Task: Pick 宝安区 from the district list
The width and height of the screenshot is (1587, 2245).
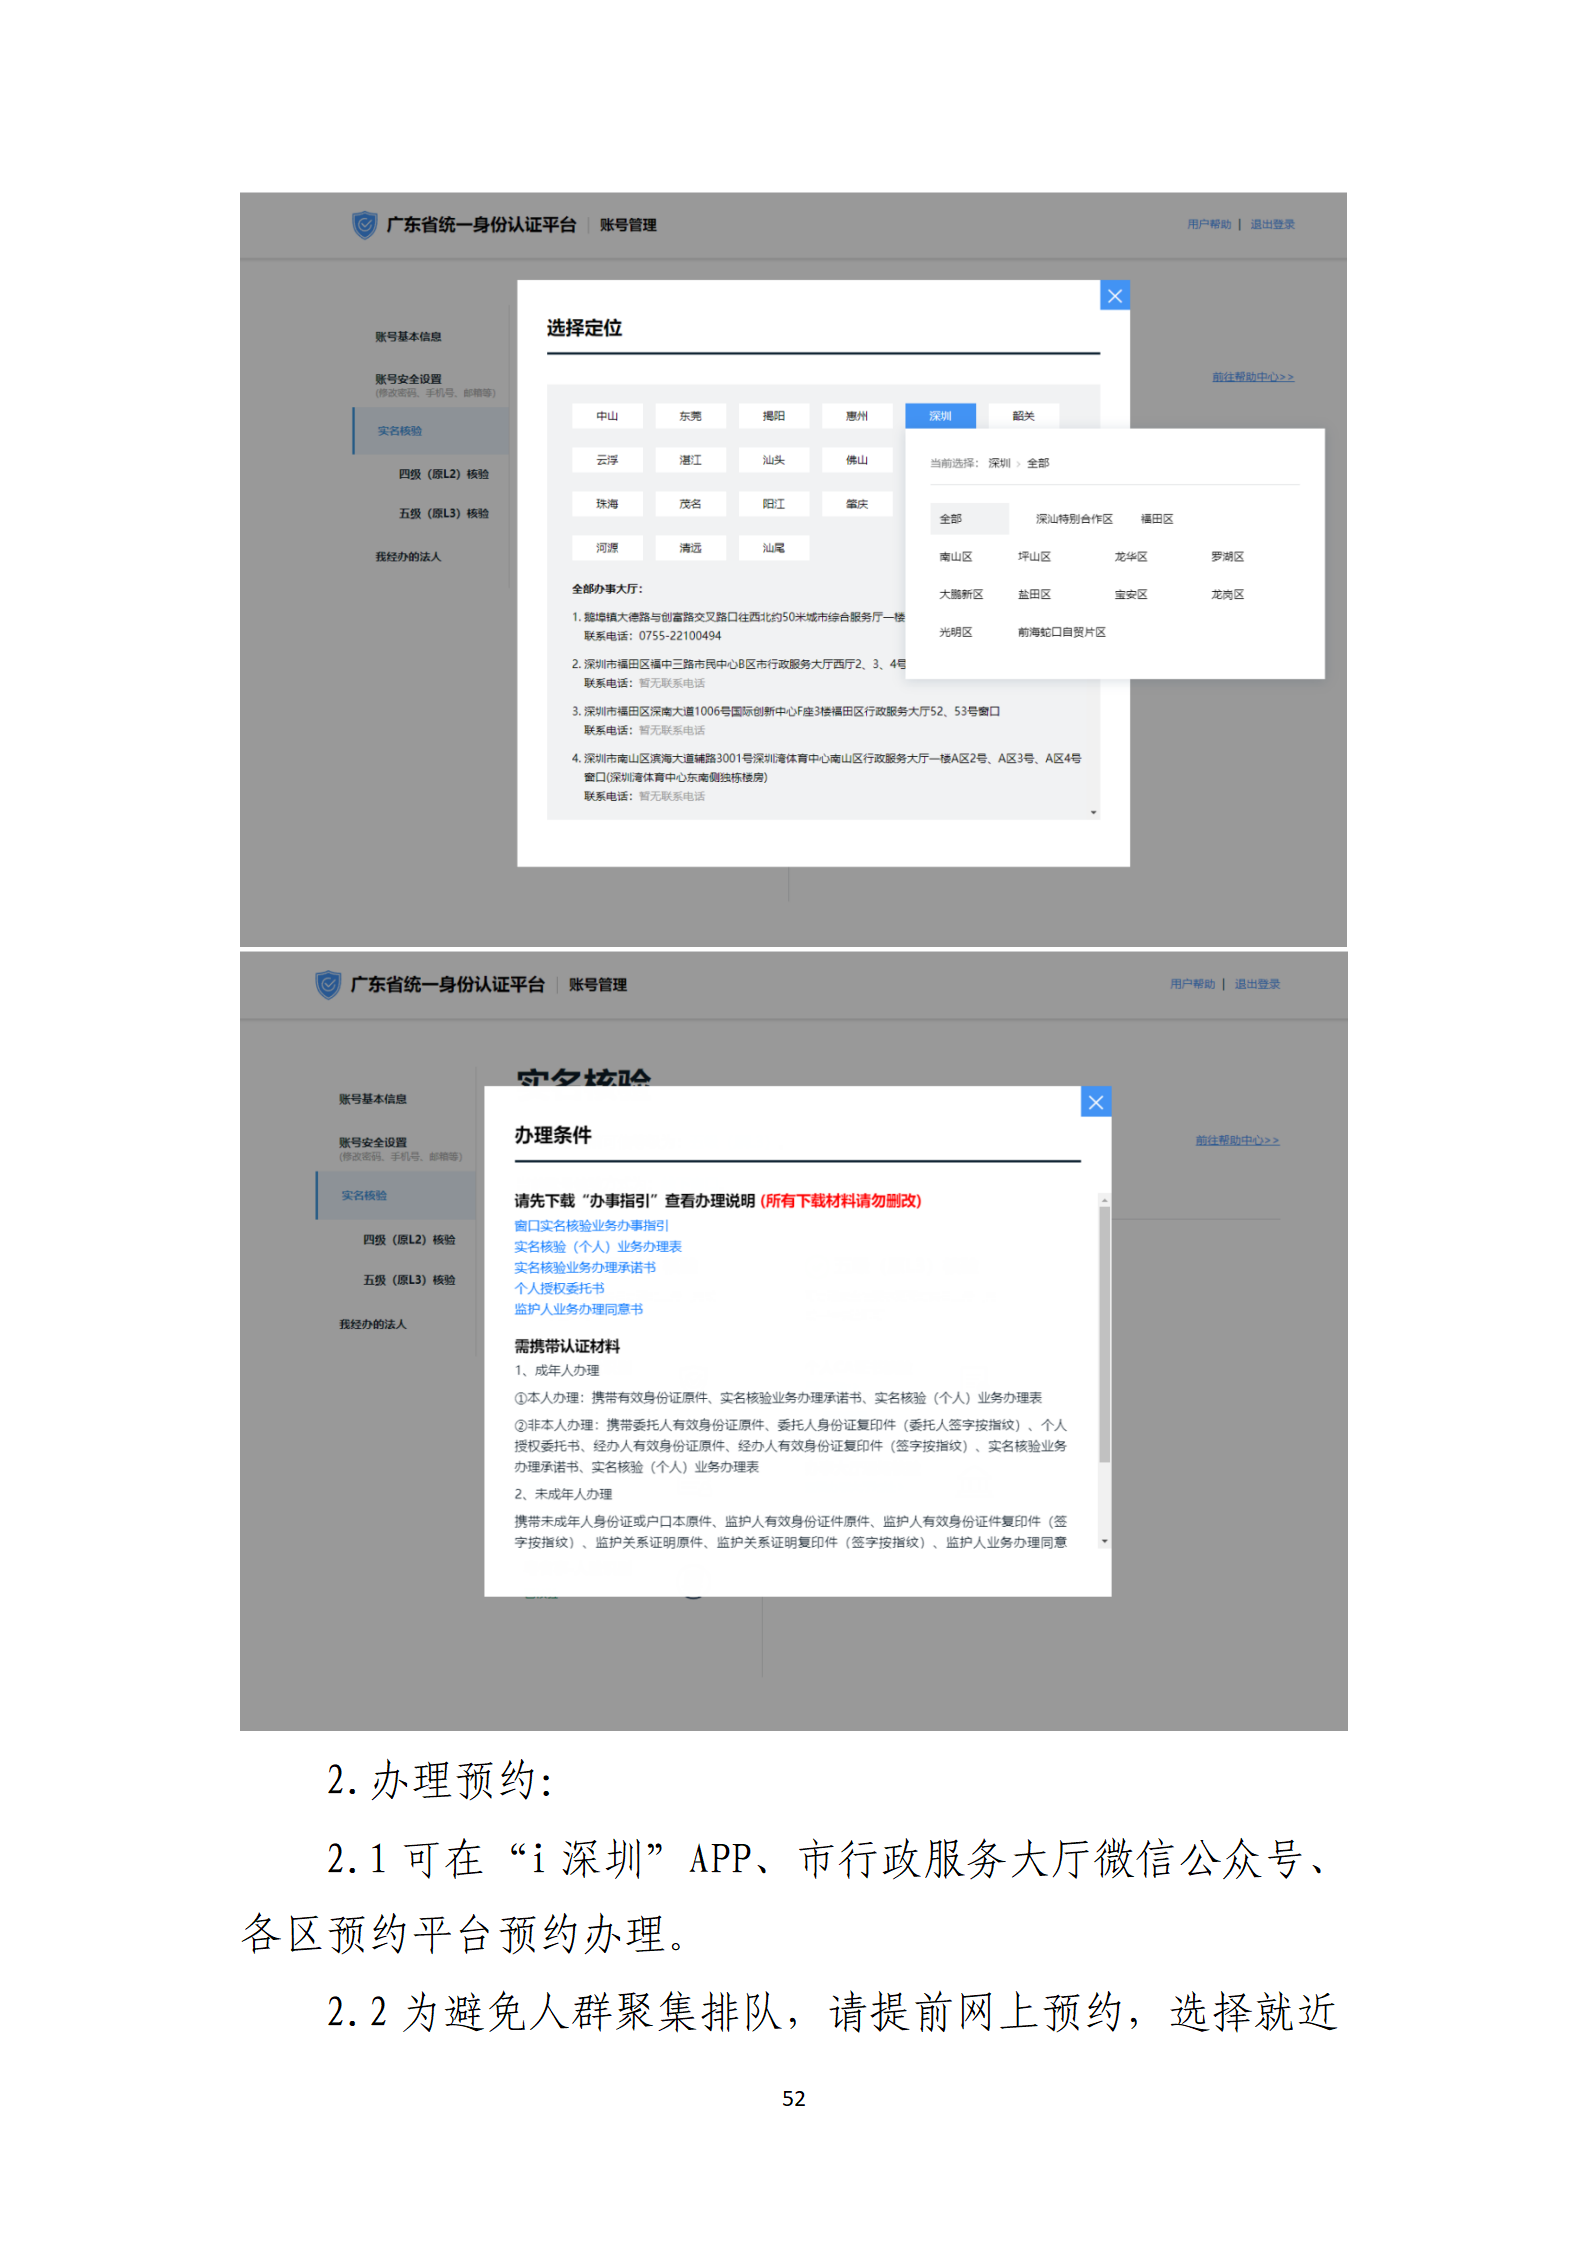Action: point(1131,595)
